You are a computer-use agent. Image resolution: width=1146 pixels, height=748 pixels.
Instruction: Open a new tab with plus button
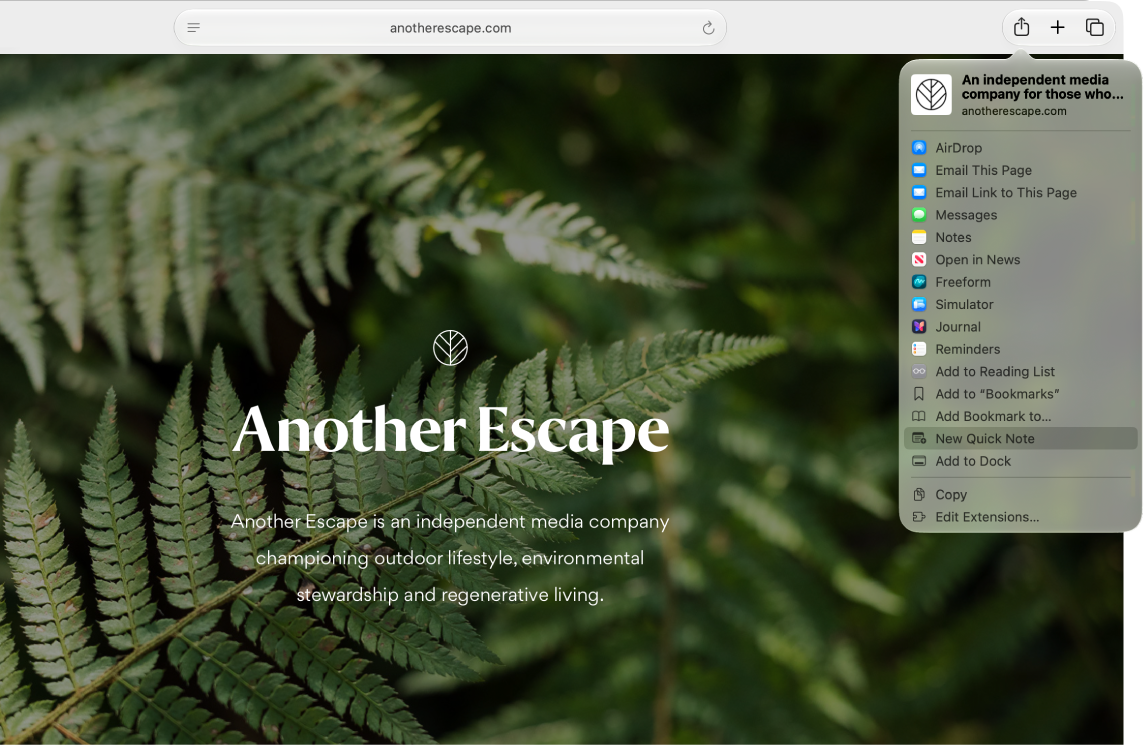(x=1060, y=28)
